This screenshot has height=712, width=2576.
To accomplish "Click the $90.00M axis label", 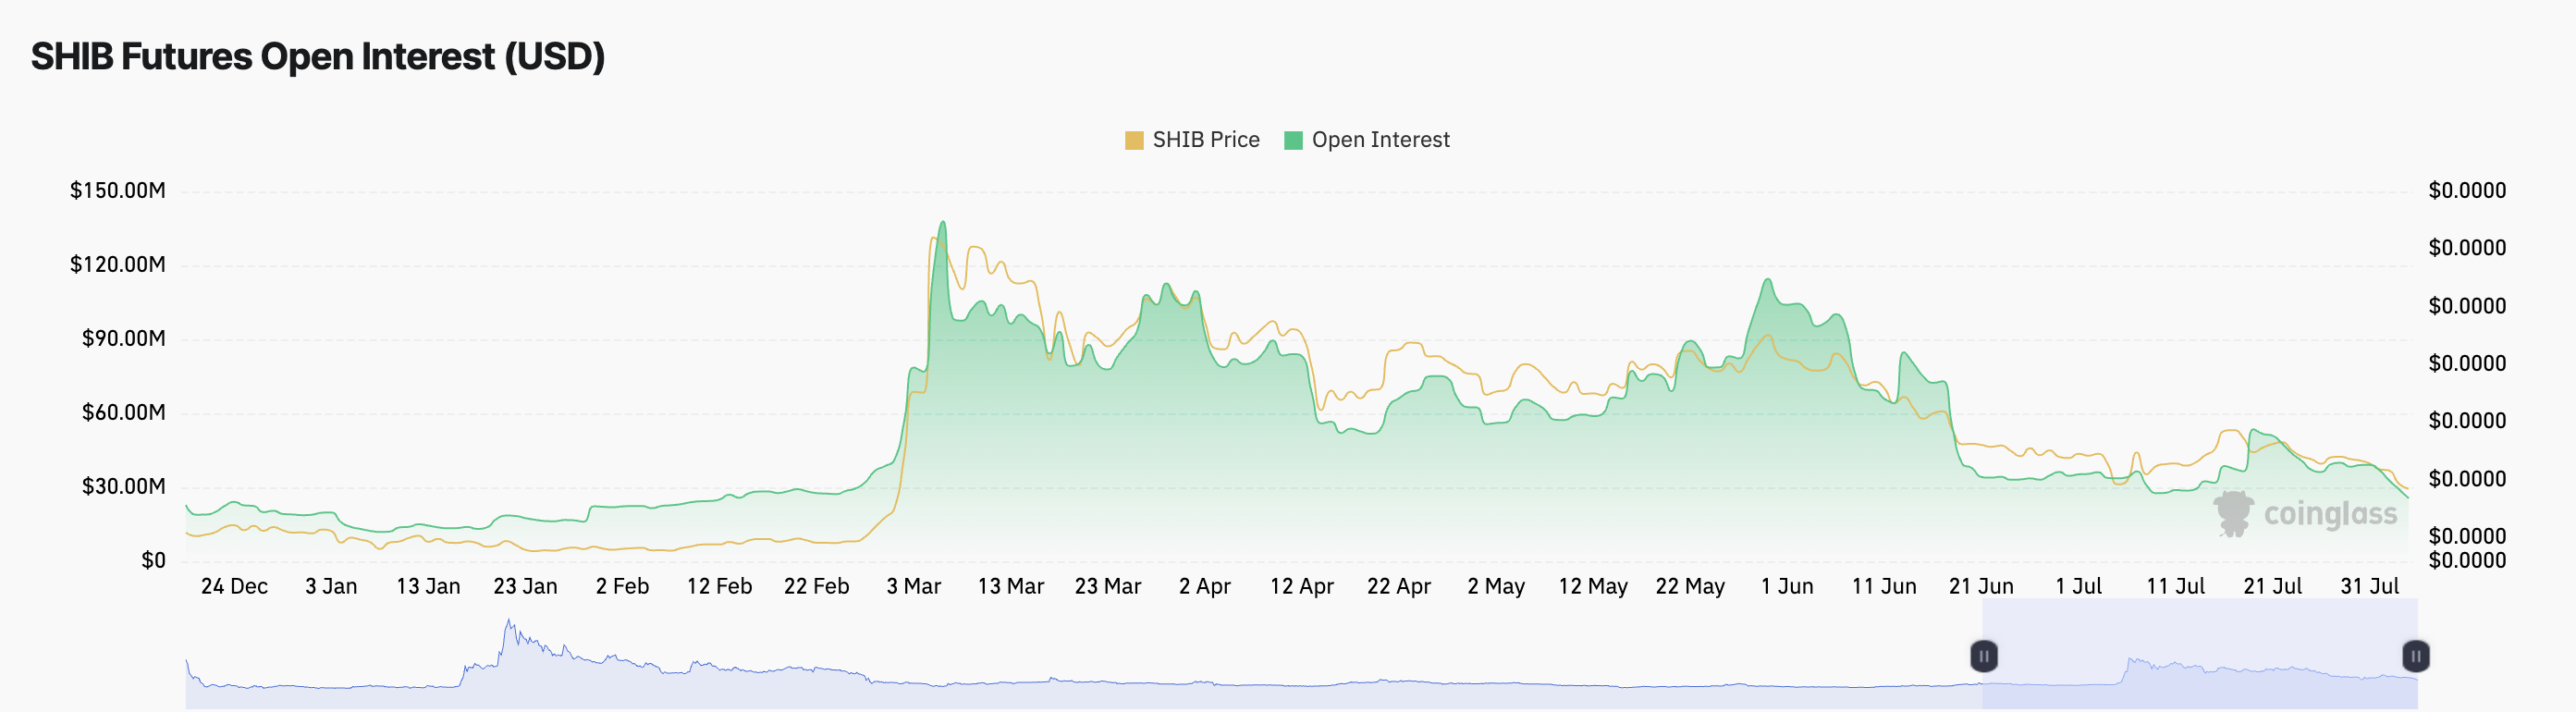I will tap(123, 338).
